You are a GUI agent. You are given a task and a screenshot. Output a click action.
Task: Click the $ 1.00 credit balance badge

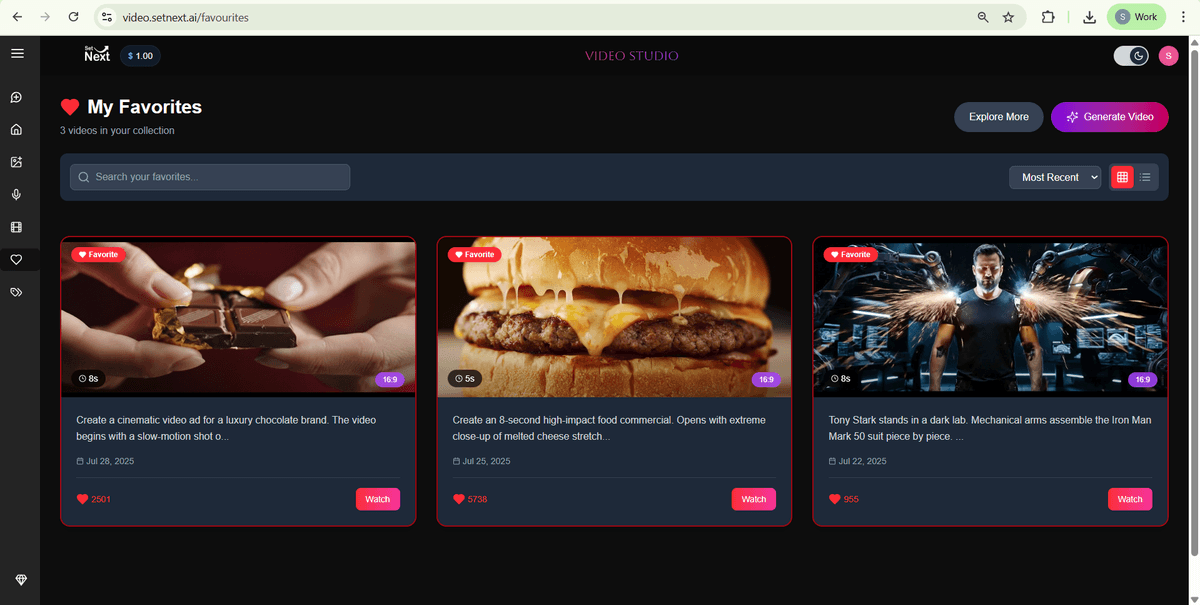140,56
